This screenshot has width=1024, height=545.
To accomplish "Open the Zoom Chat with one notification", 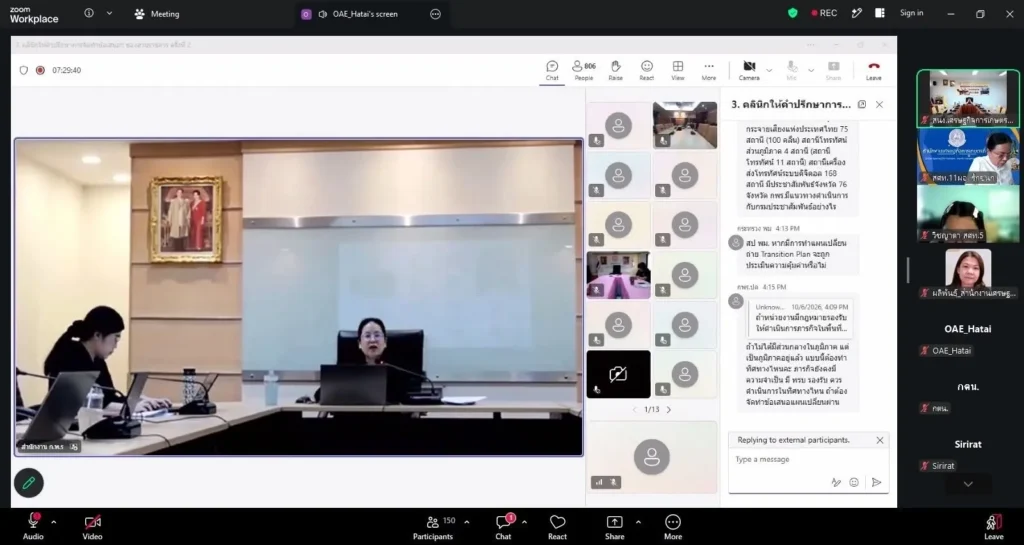I will click(504, 527).
